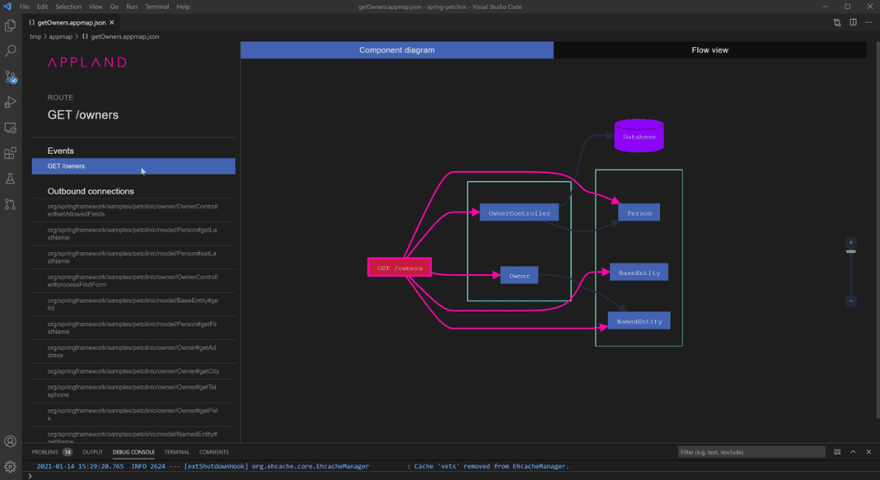Open the Problems panel tab
Image resolution: width=880 pixels, height=480 pixels.
[52, 452]
